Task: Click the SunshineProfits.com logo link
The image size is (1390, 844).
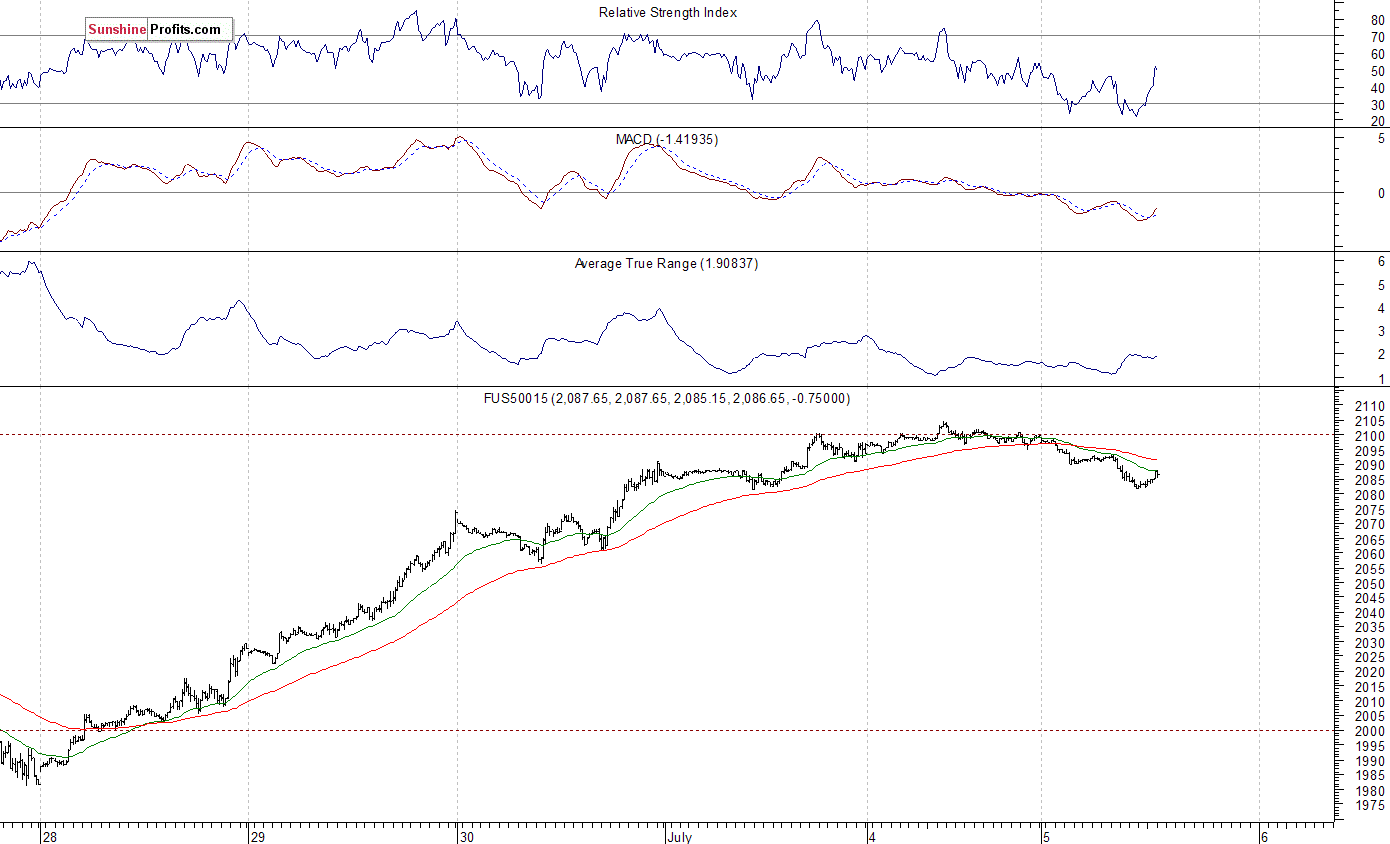Action: pos(158,30)
